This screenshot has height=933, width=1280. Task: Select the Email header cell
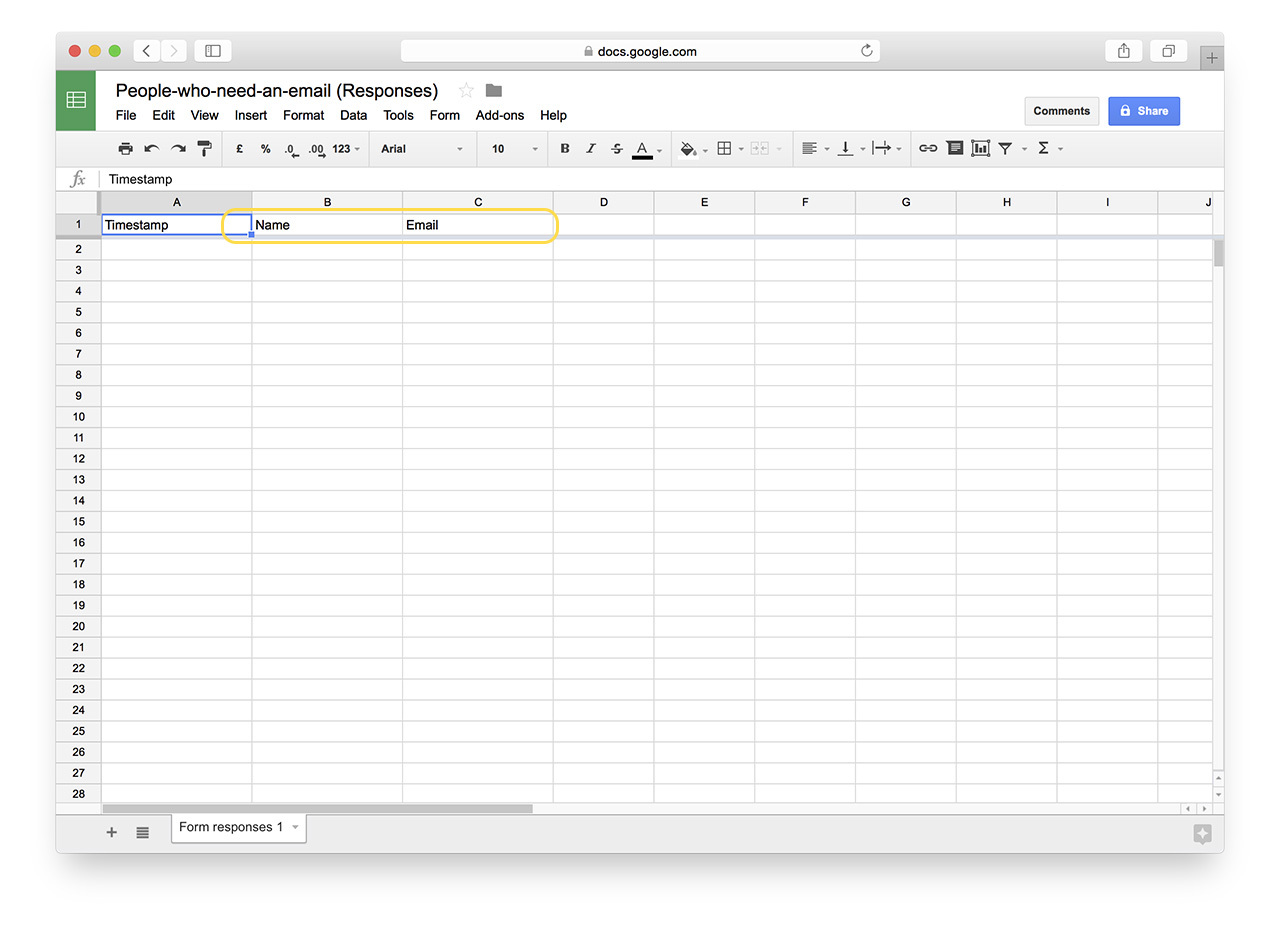pos(478,225)
